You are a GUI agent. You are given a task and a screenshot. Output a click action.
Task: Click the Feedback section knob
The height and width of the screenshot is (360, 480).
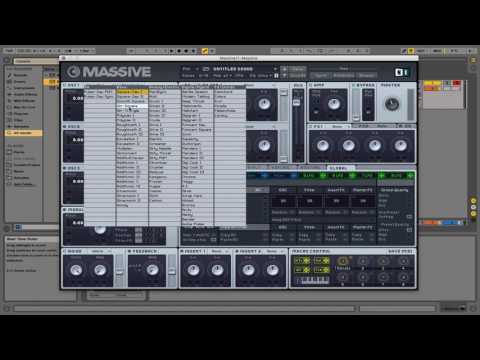click(x=152, y=270)
